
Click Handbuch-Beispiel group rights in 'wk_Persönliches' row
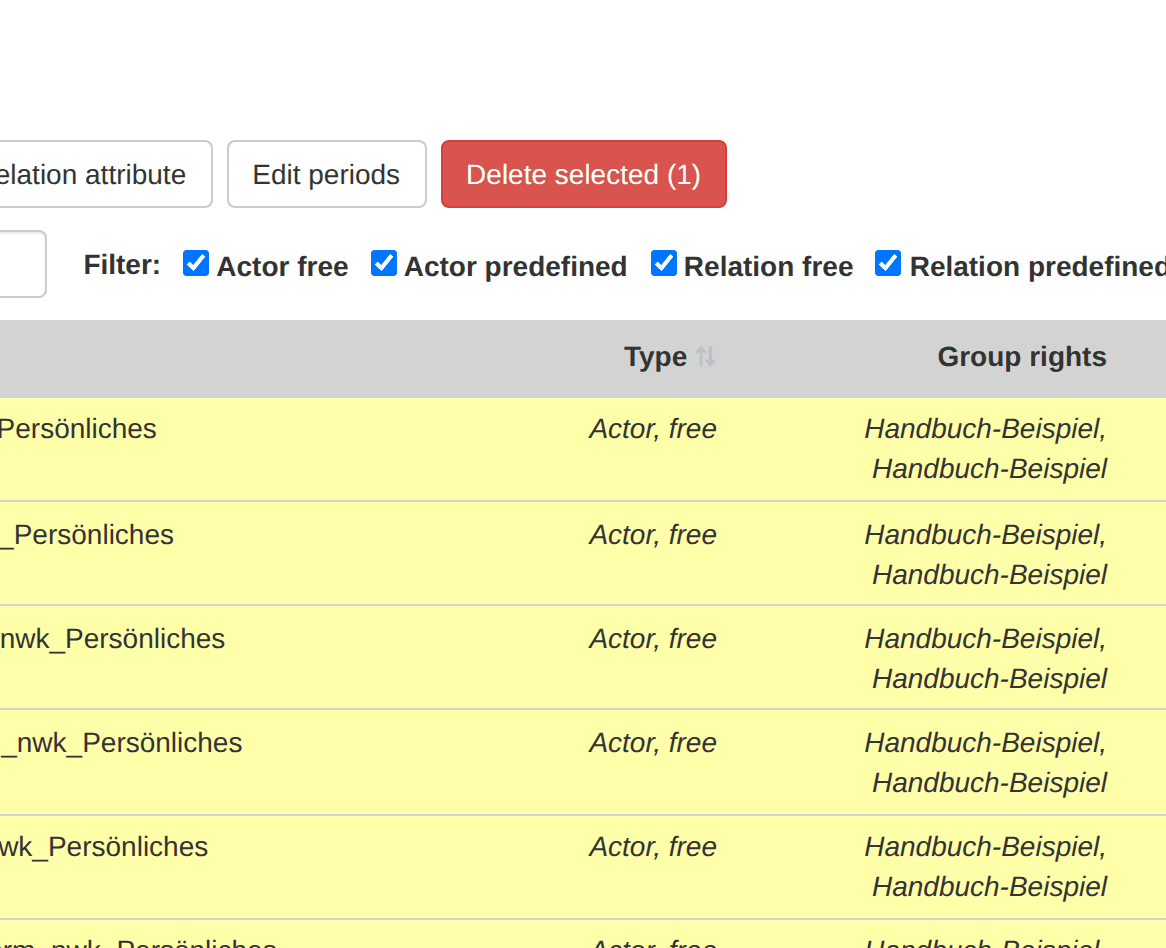point(985,867)
